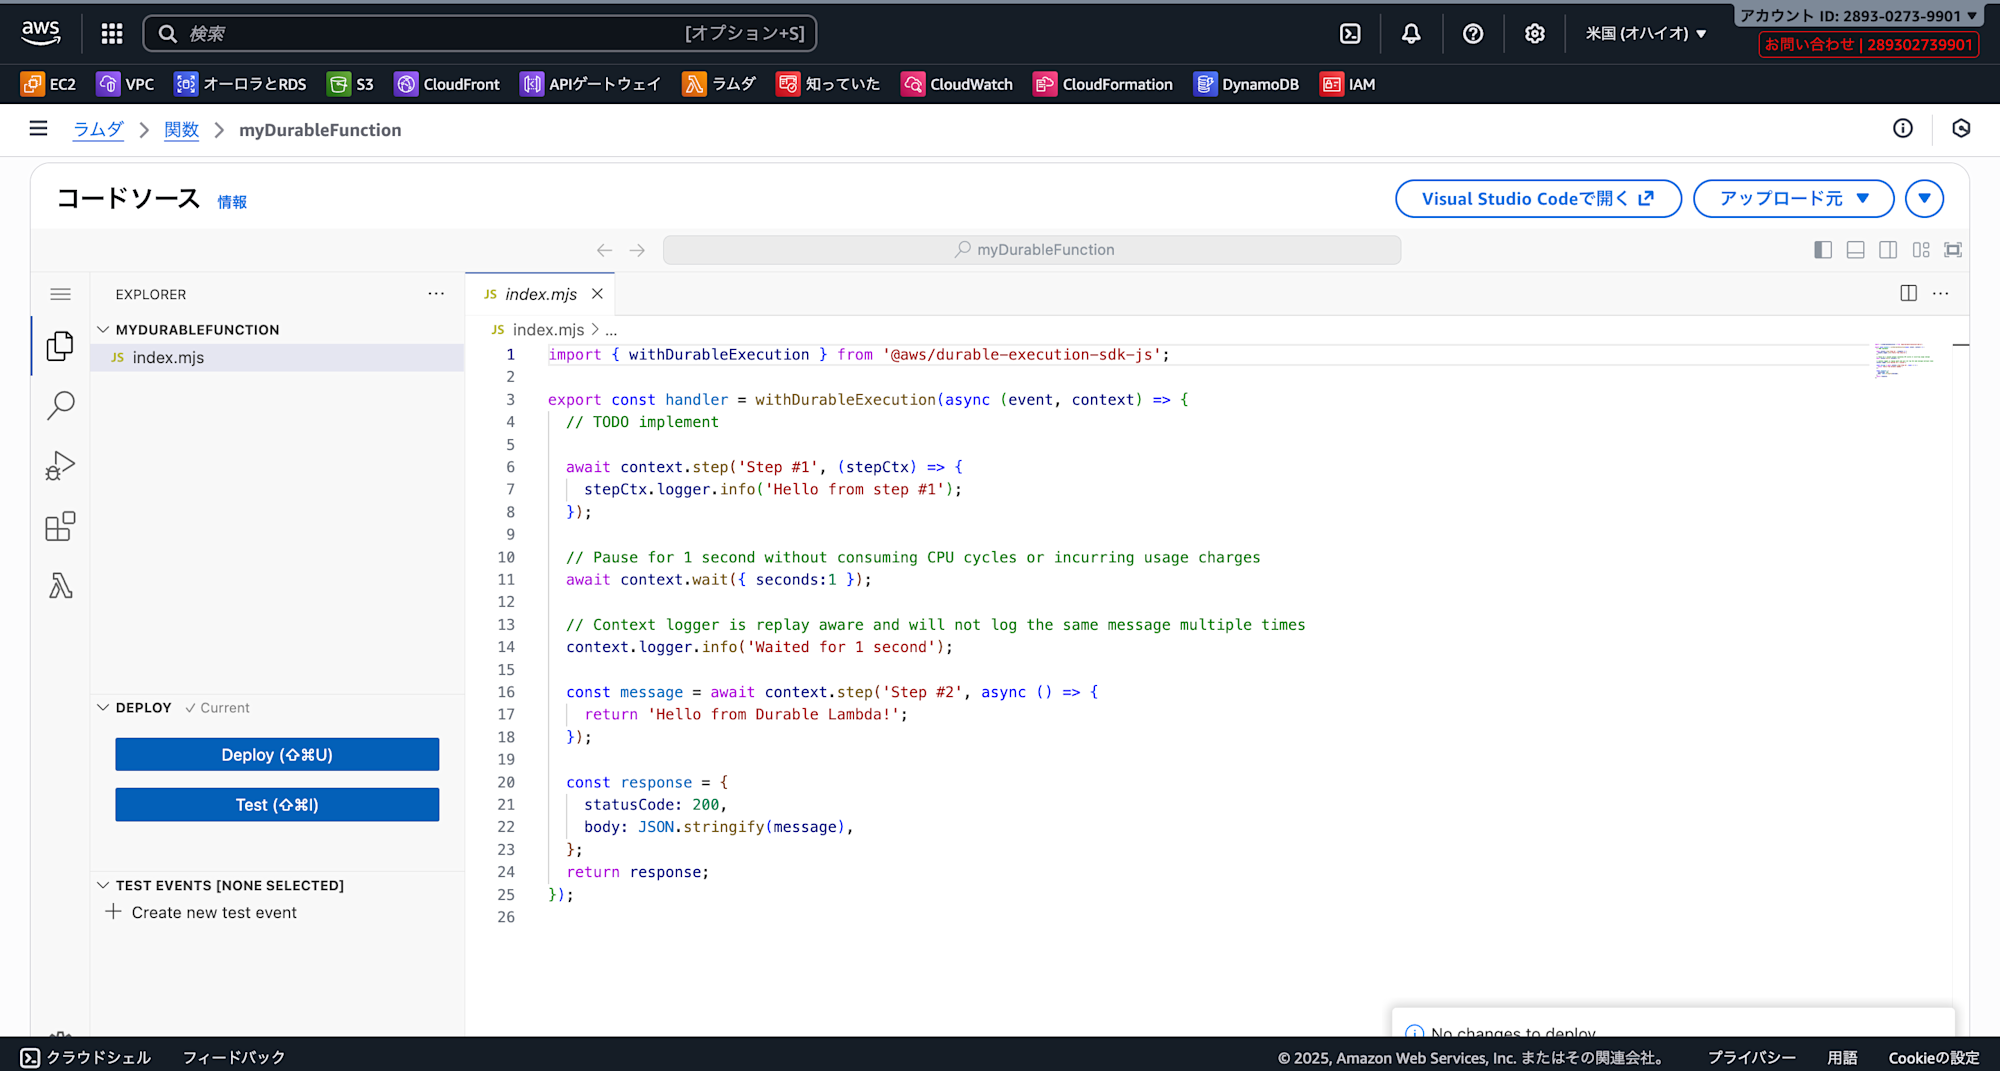Open the region selector 米国 (オハイオ)

click(x=1645, y=34)
